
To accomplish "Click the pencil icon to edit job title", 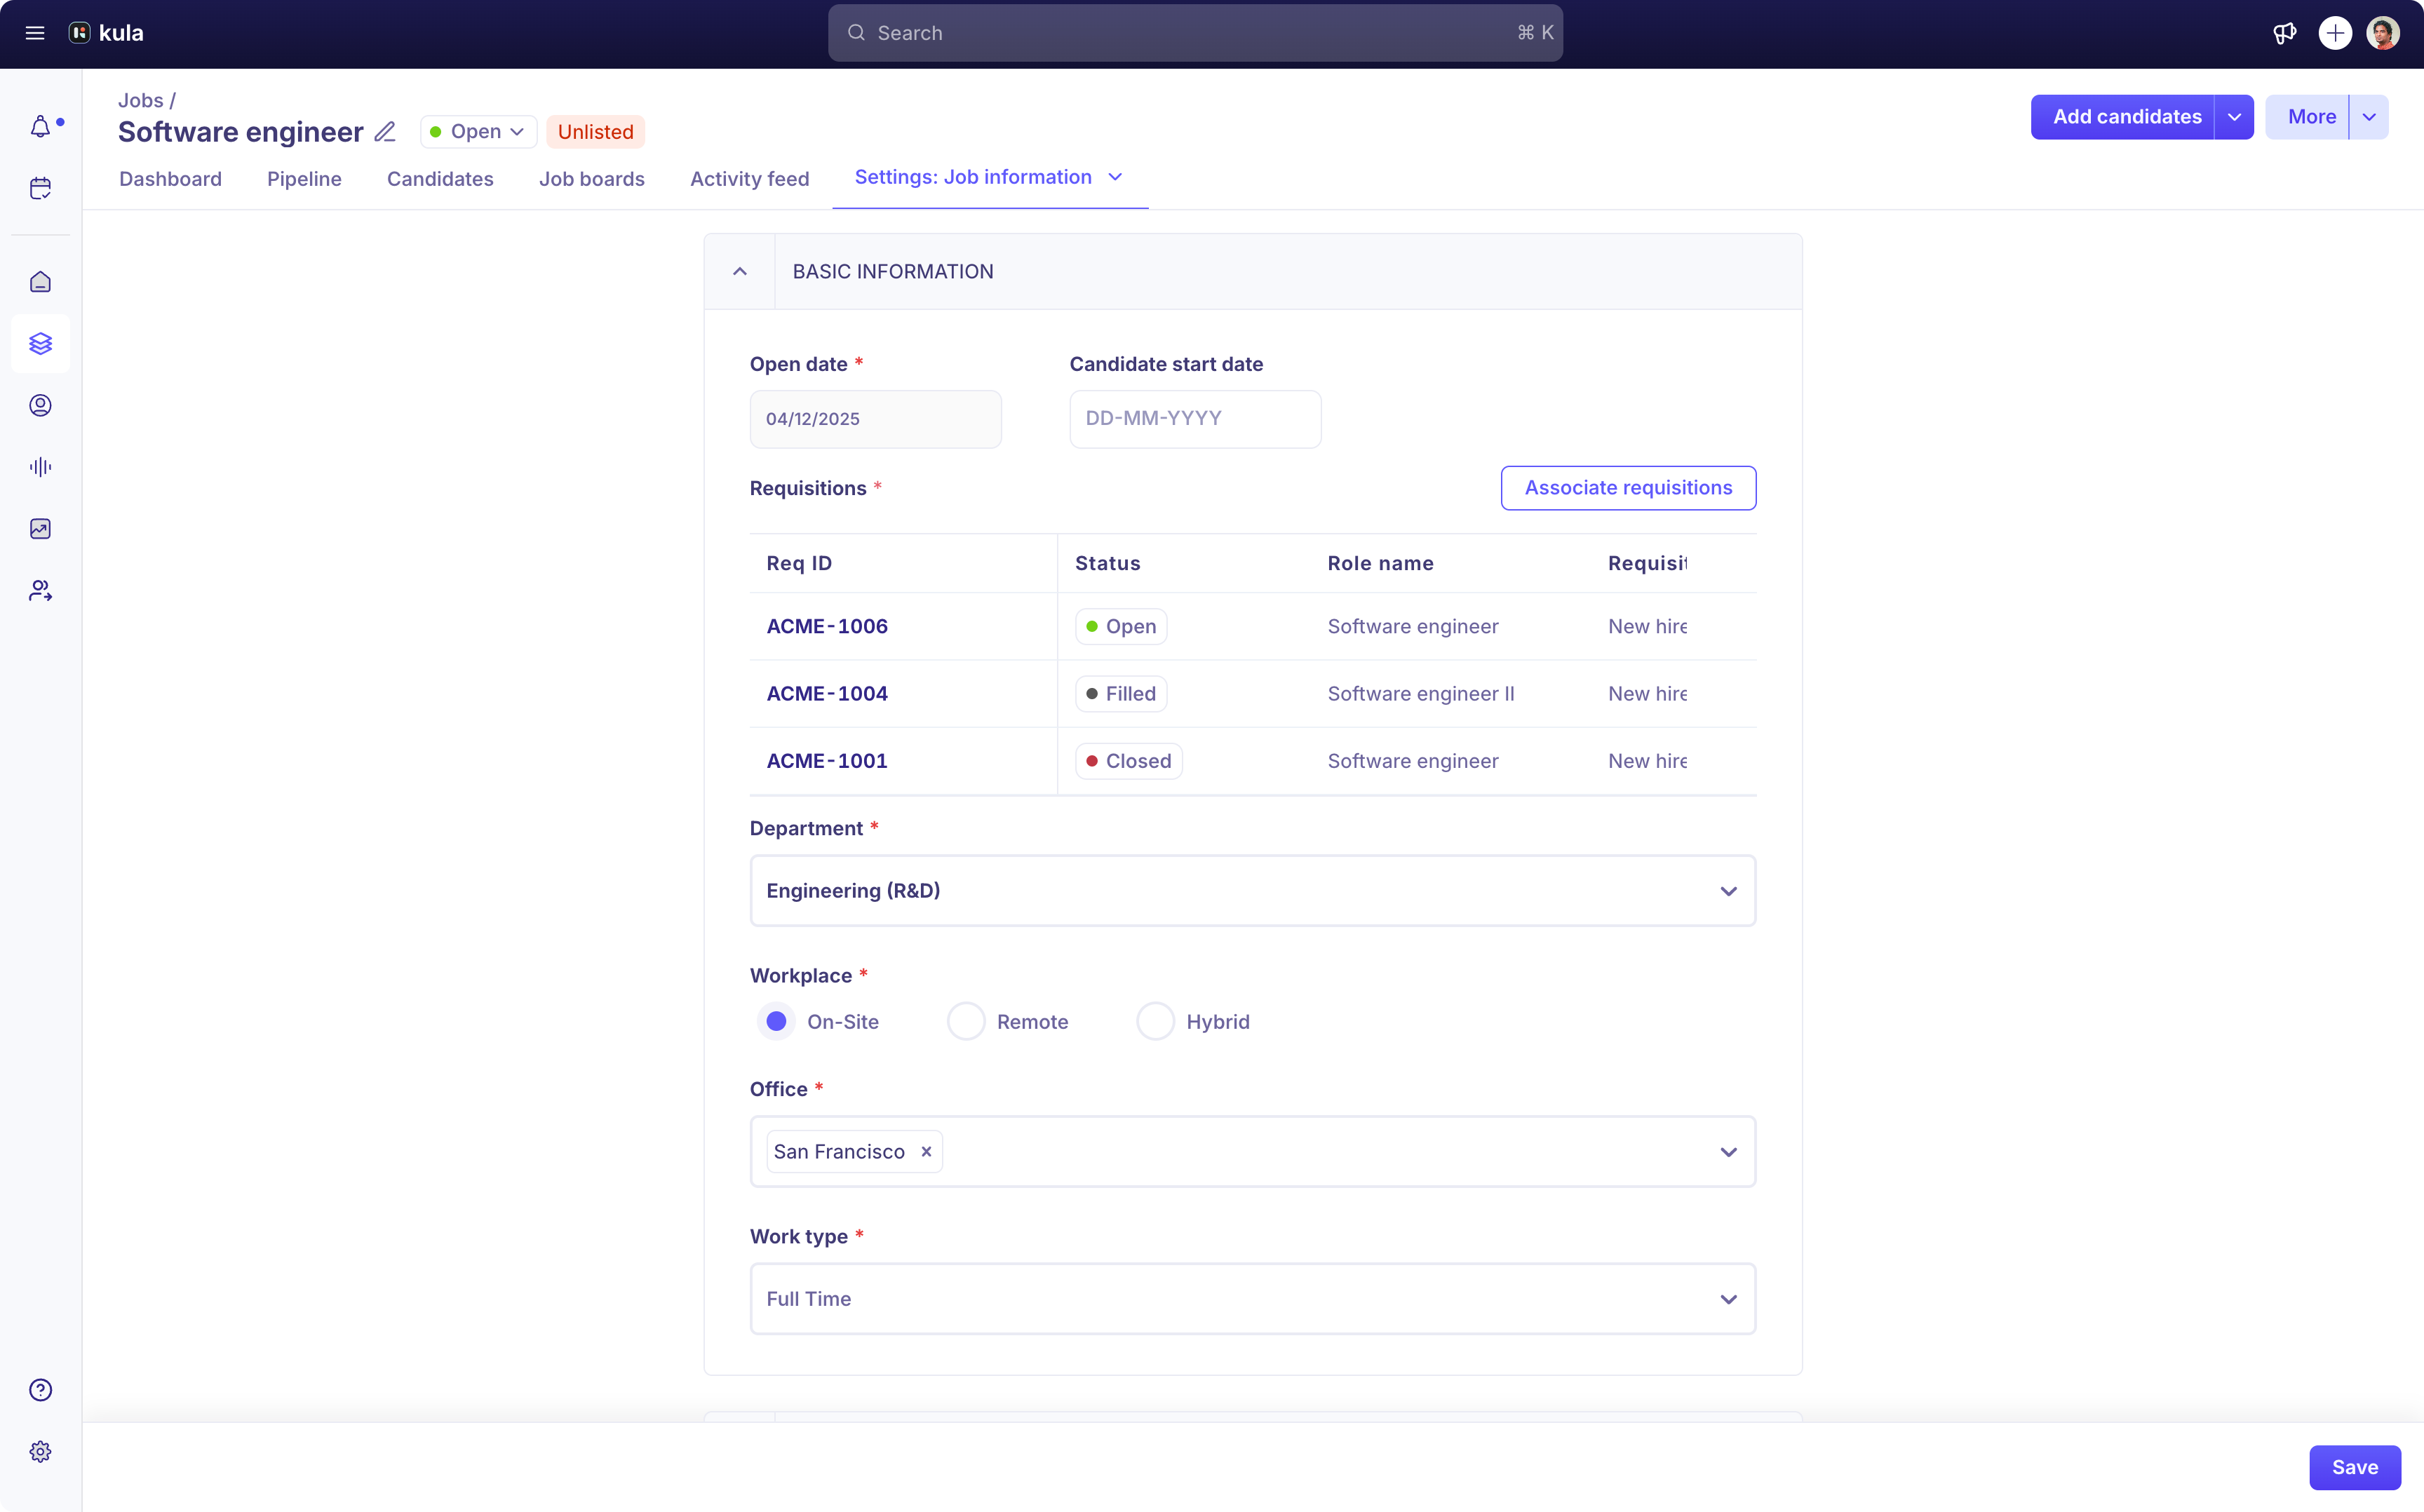I will pos(385,132).
